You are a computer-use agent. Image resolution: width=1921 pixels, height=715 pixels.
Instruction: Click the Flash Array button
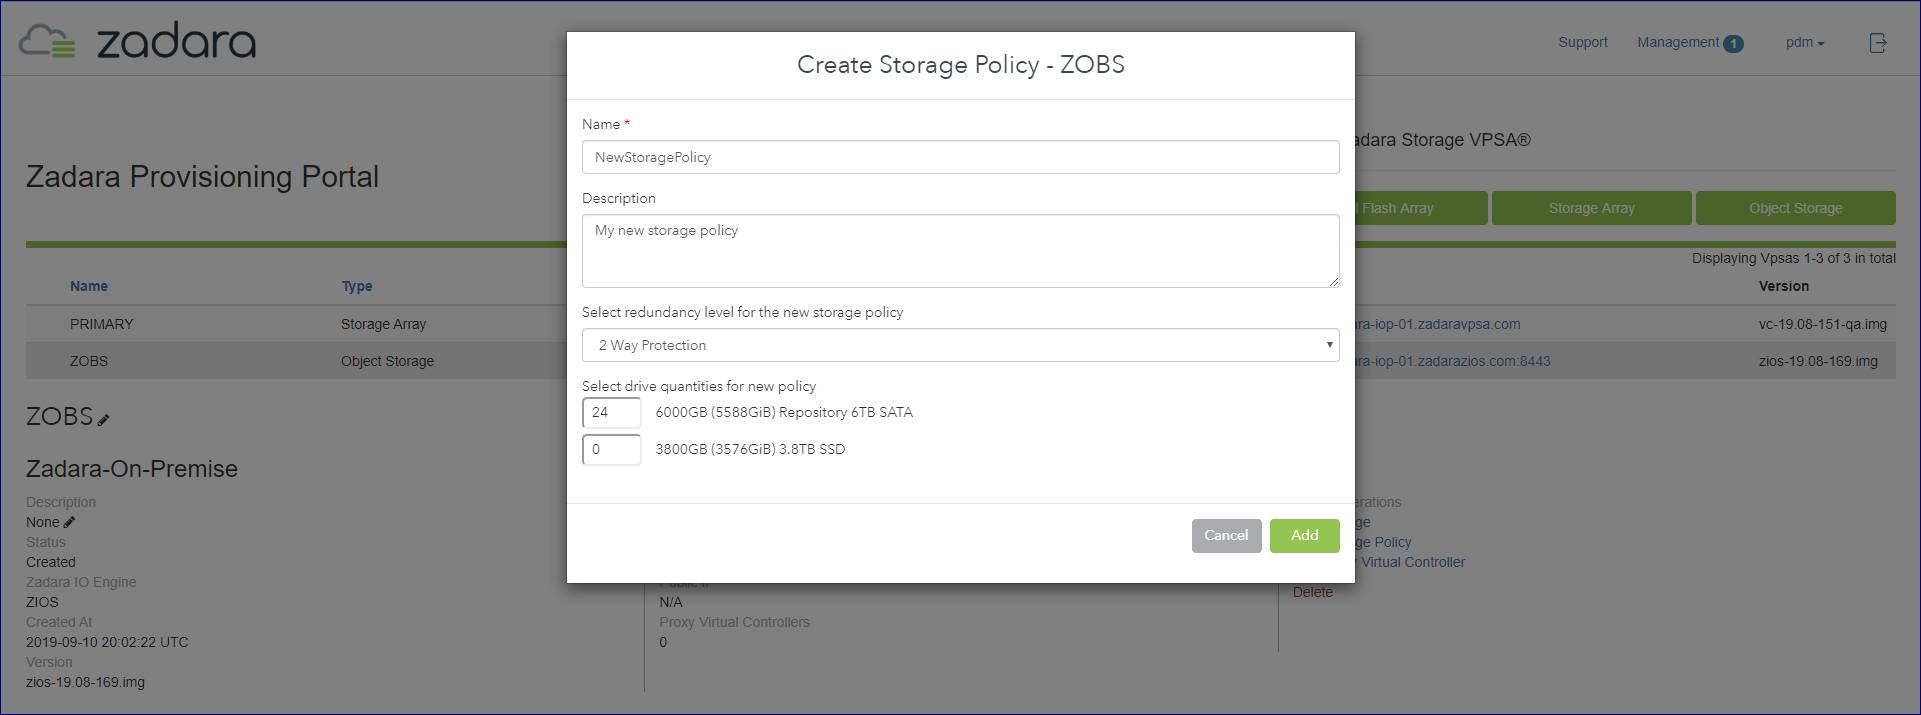(1420, 208)
